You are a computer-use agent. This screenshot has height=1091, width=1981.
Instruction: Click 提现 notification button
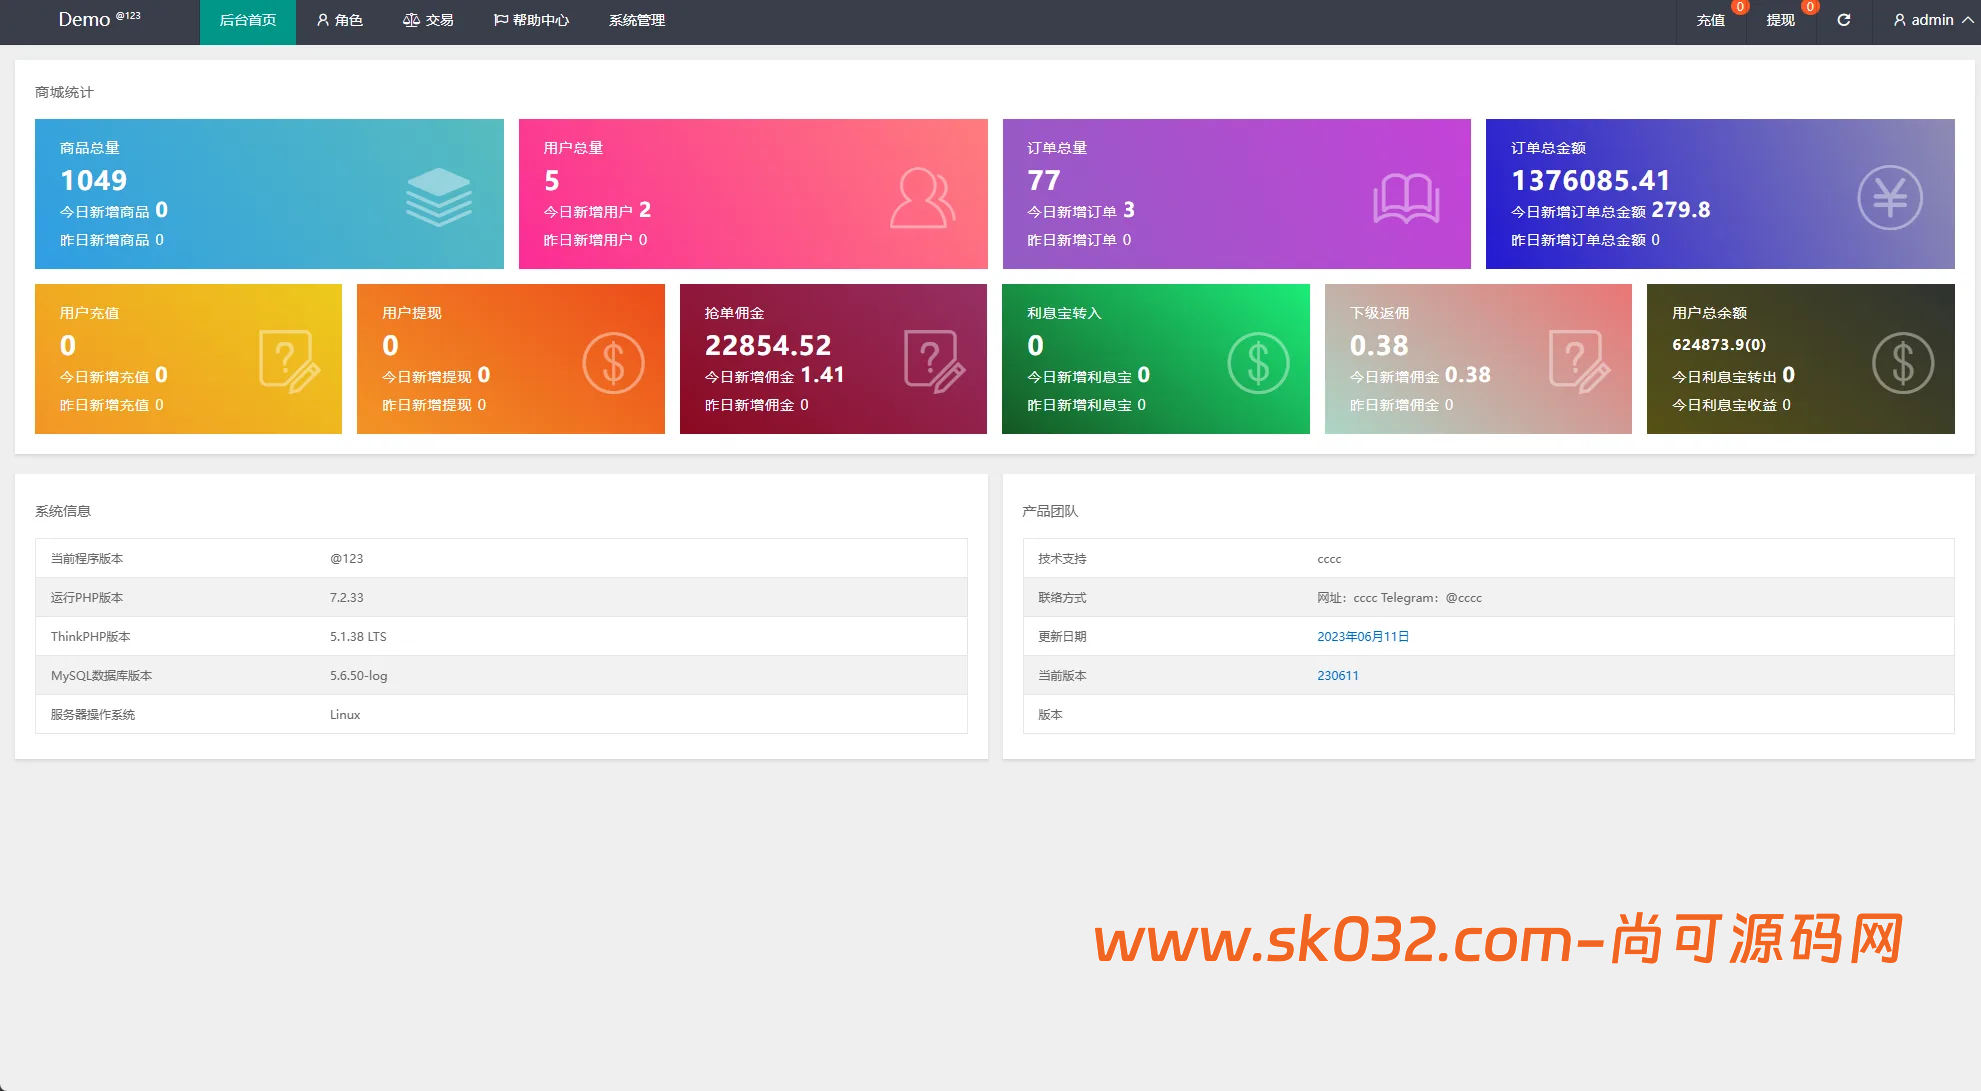click(x=1780, y=20)
